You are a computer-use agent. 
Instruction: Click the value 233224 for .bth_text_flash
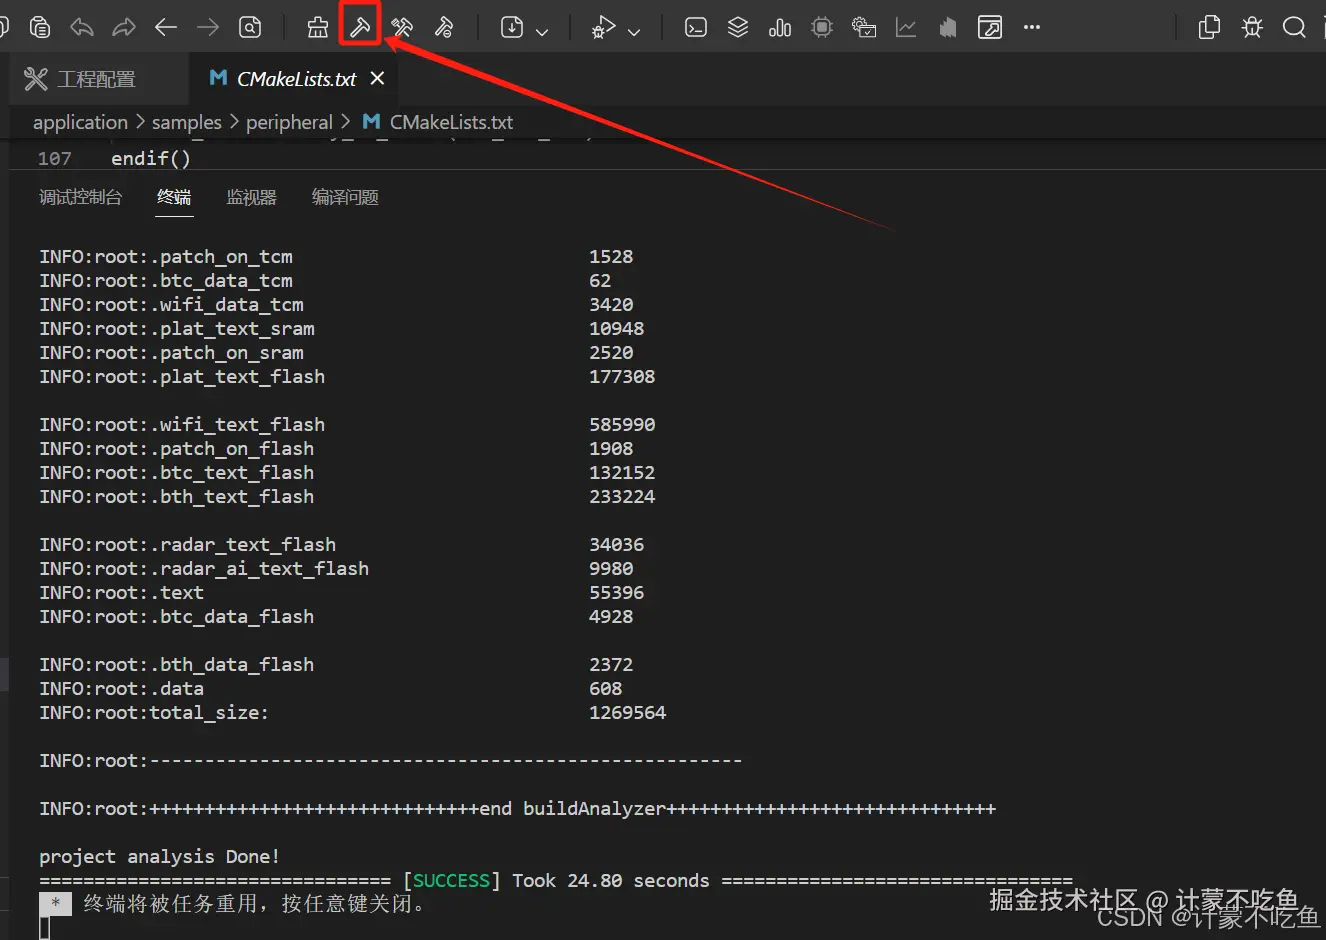(622, 497)
